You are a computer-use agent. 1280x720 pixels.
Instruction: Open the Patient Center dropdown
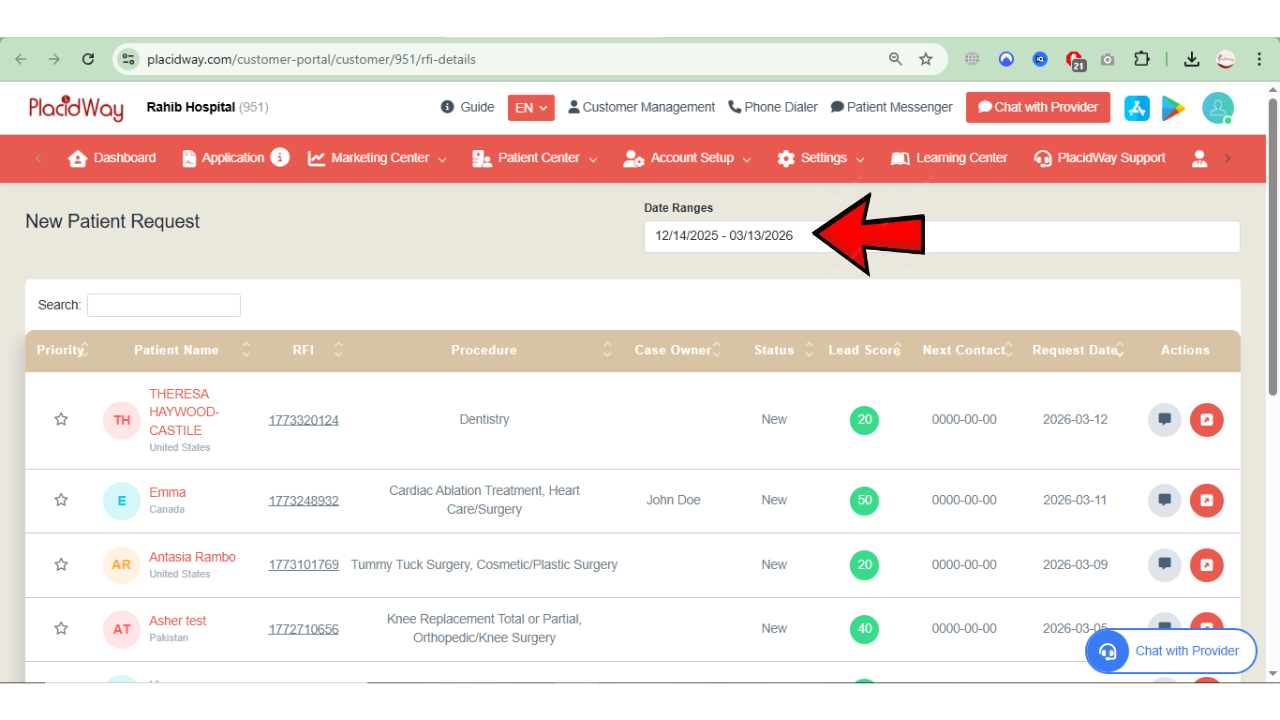pyautogui.click(x=535, y=158)
